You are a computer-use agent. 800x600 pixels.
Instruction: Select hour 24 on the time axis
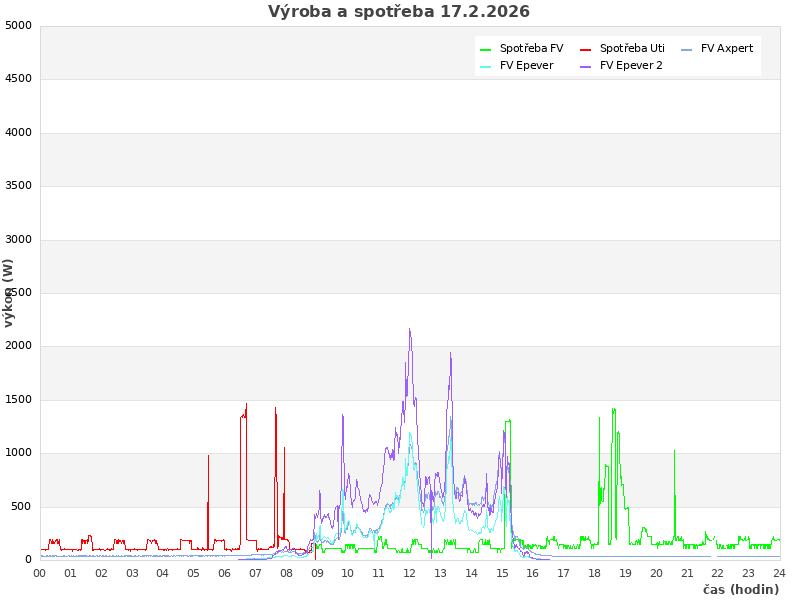point(779,573)
